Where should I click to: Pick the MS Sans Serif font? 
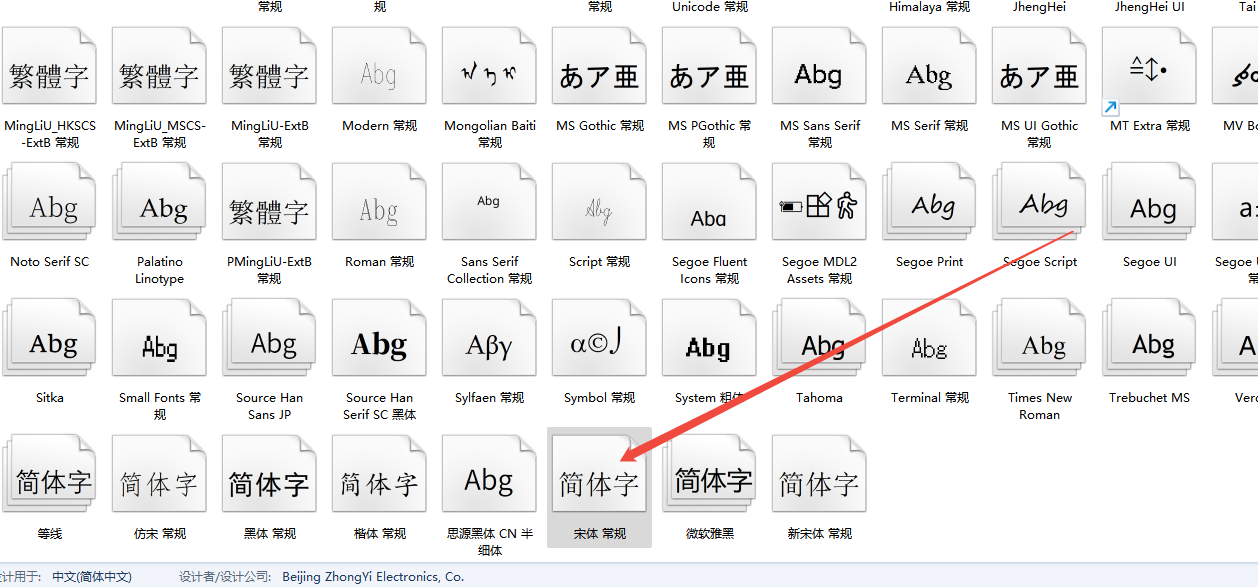click(x=820, y=66)
